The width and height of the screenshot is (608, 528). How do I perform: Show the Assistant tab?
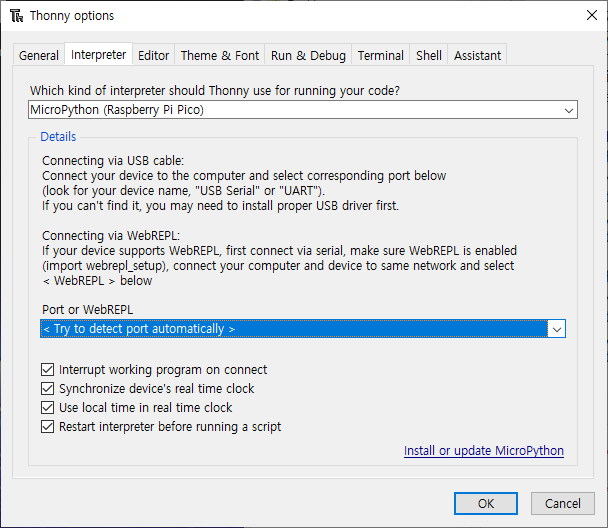[x=477, y=55]
